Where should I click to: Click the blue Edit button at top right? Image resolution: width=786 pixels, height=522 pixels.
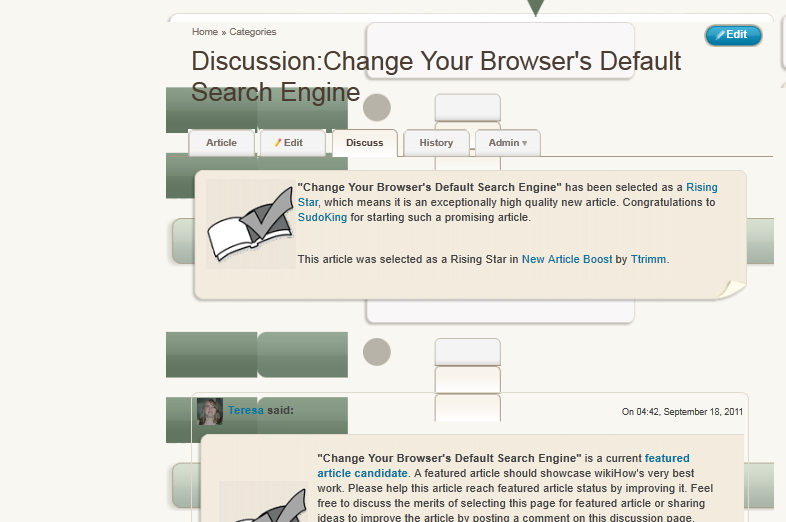point(733,35)
